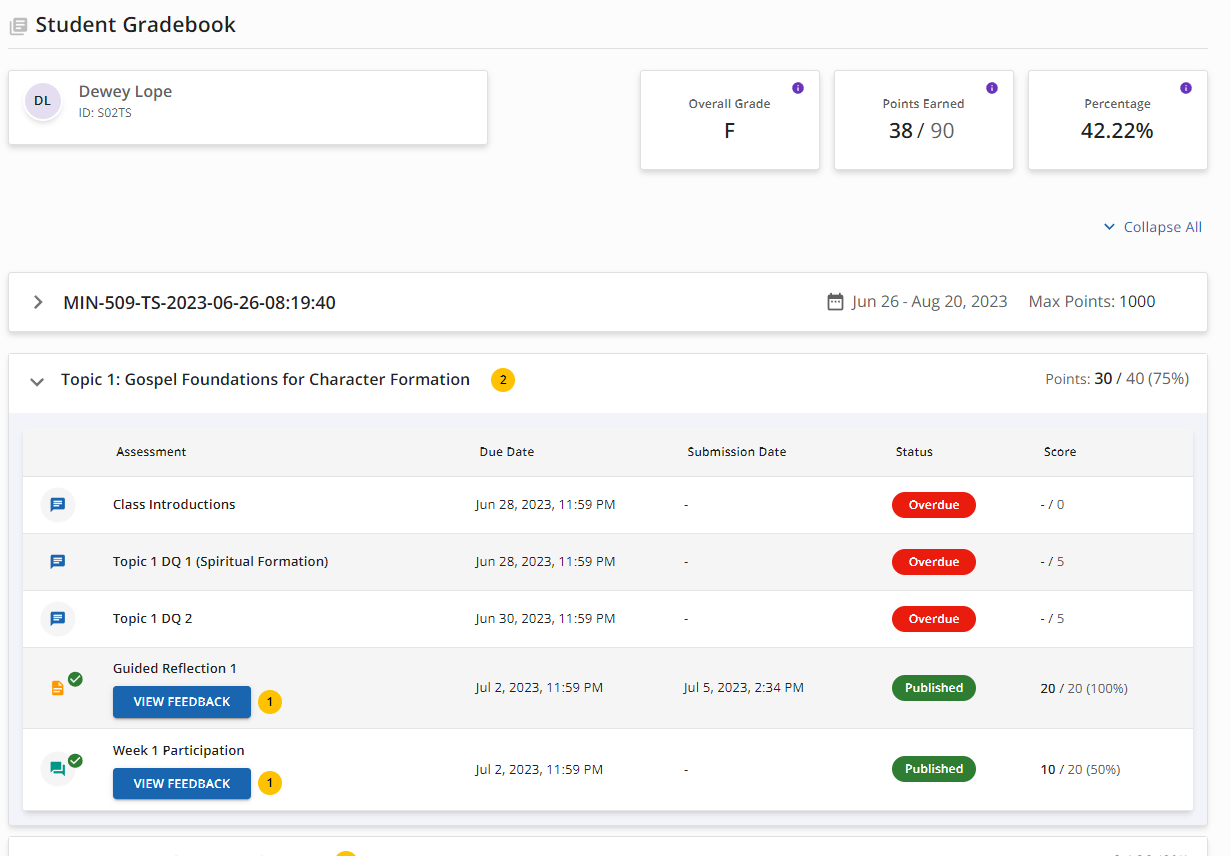View feedback for Guided Reflection 1
The height and width of the screenshot is (856, 1231).
coord(182,702)
